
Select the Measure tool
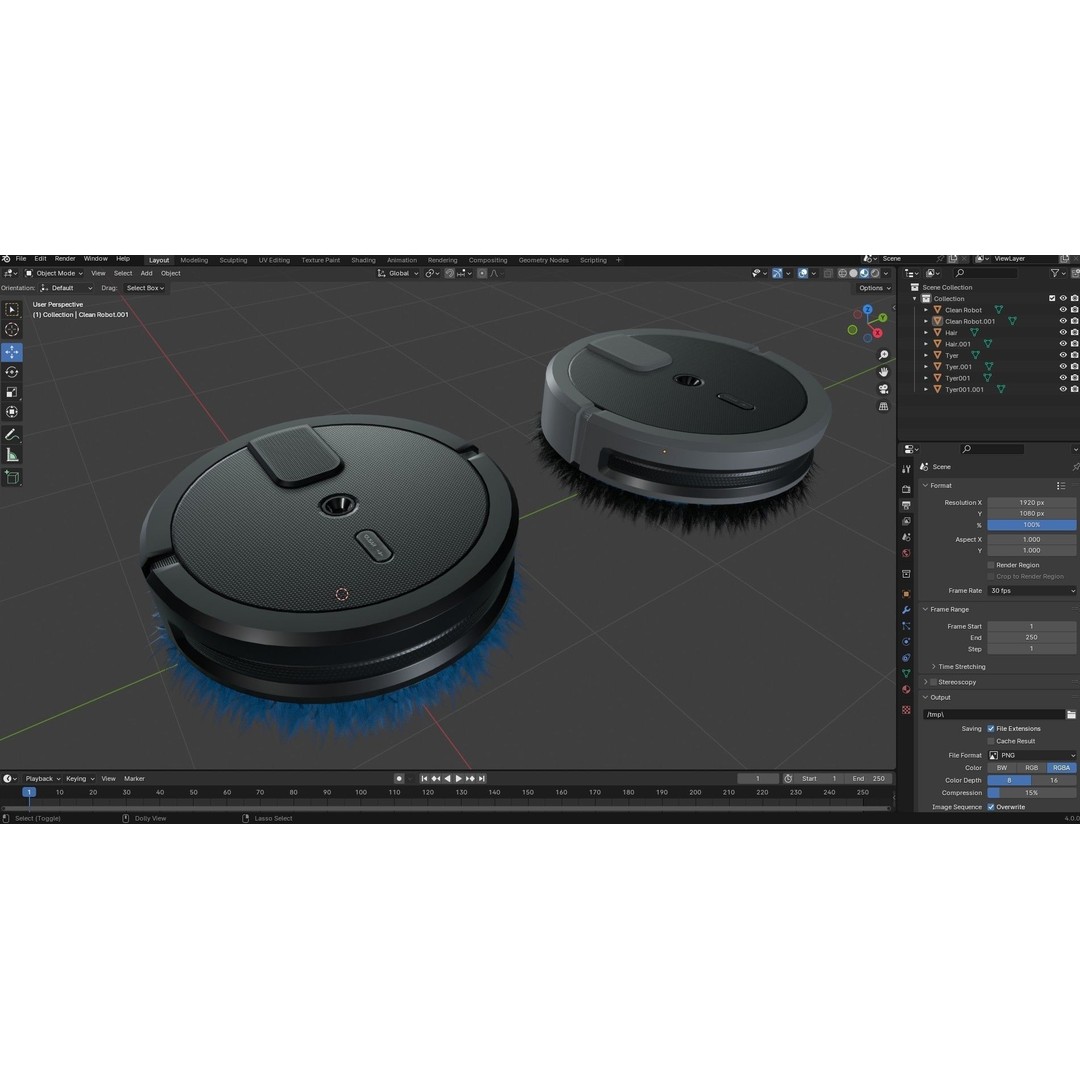click(x=12, y=455)
